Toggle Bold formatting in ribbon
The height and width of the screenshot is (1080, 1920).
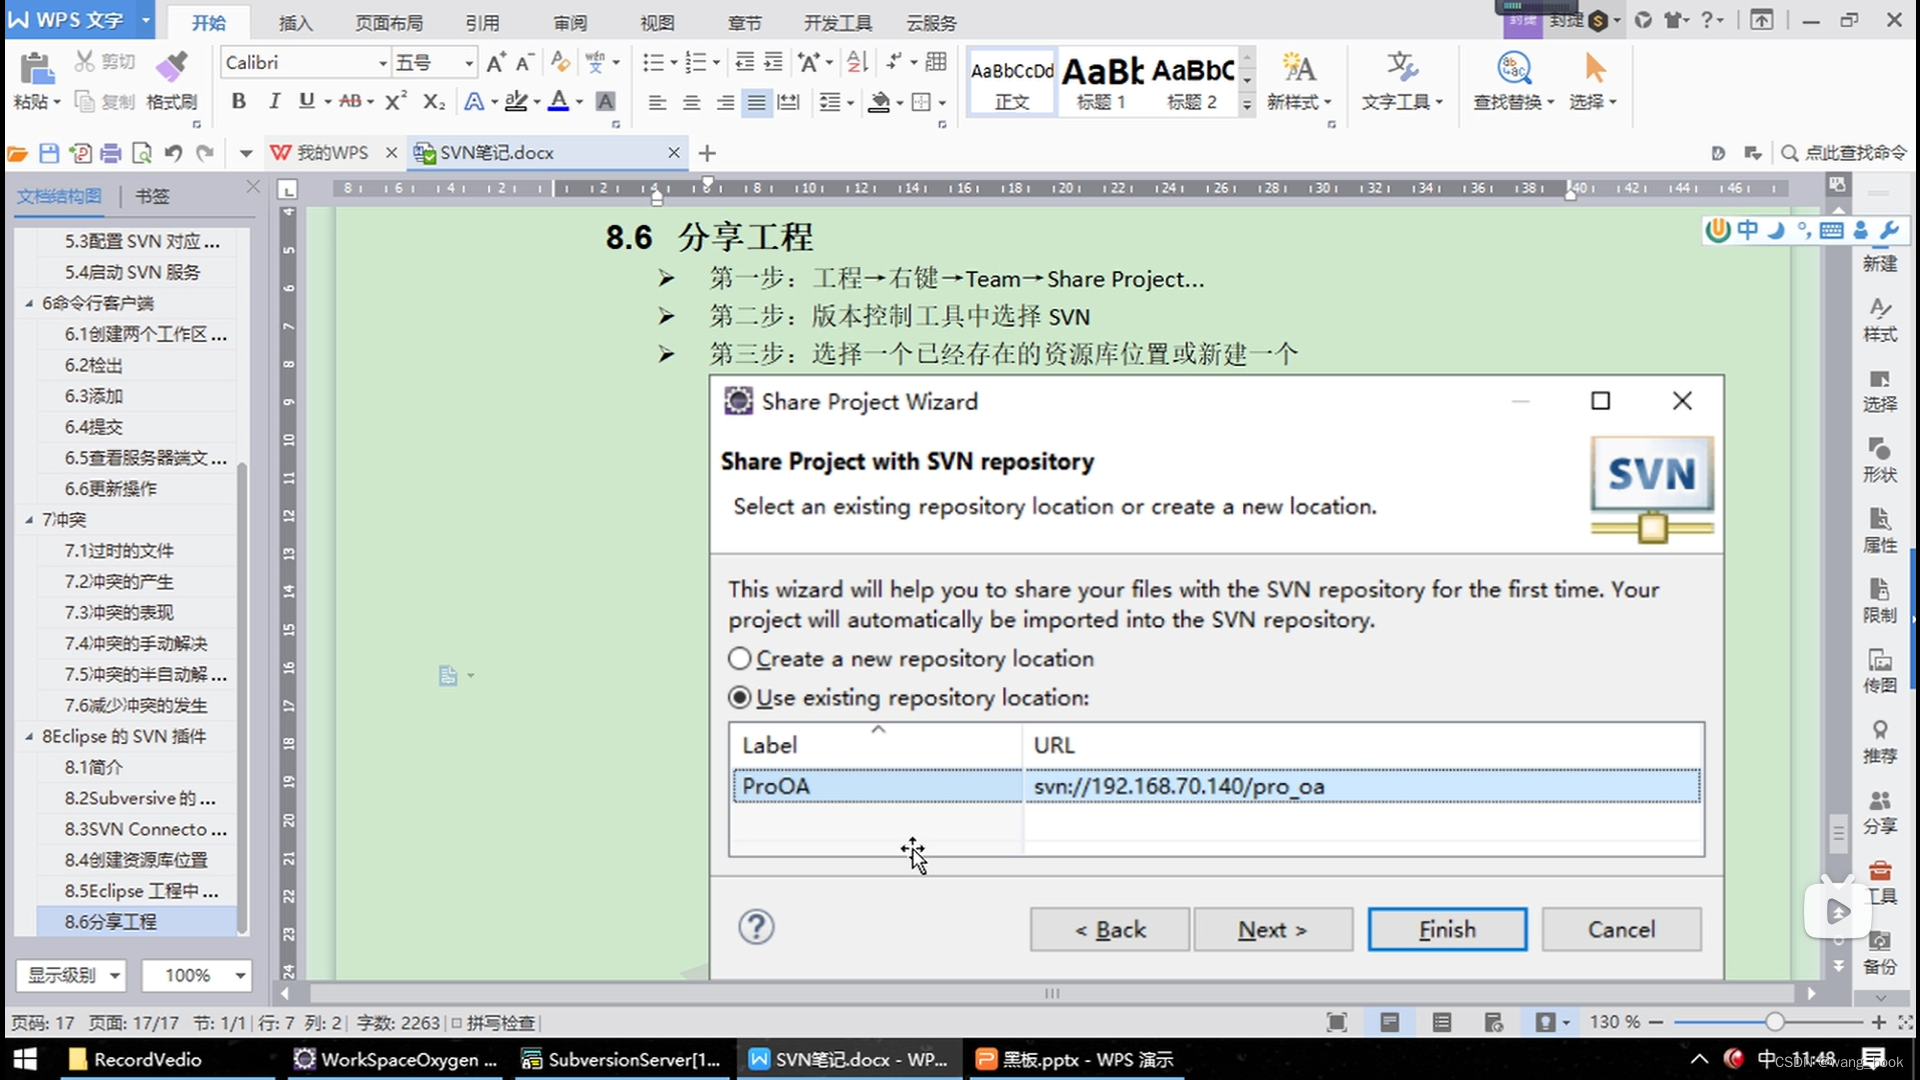(238, 101)
